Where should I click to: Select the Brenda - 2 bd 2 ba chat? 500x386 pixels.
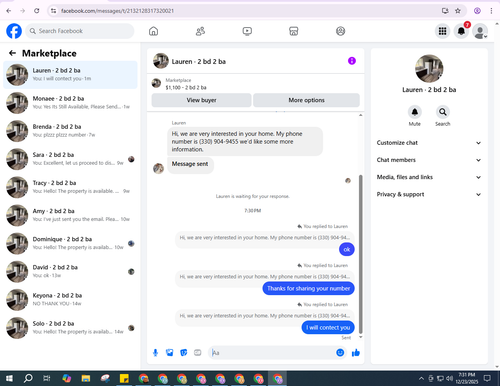click(x=70, y=131)
